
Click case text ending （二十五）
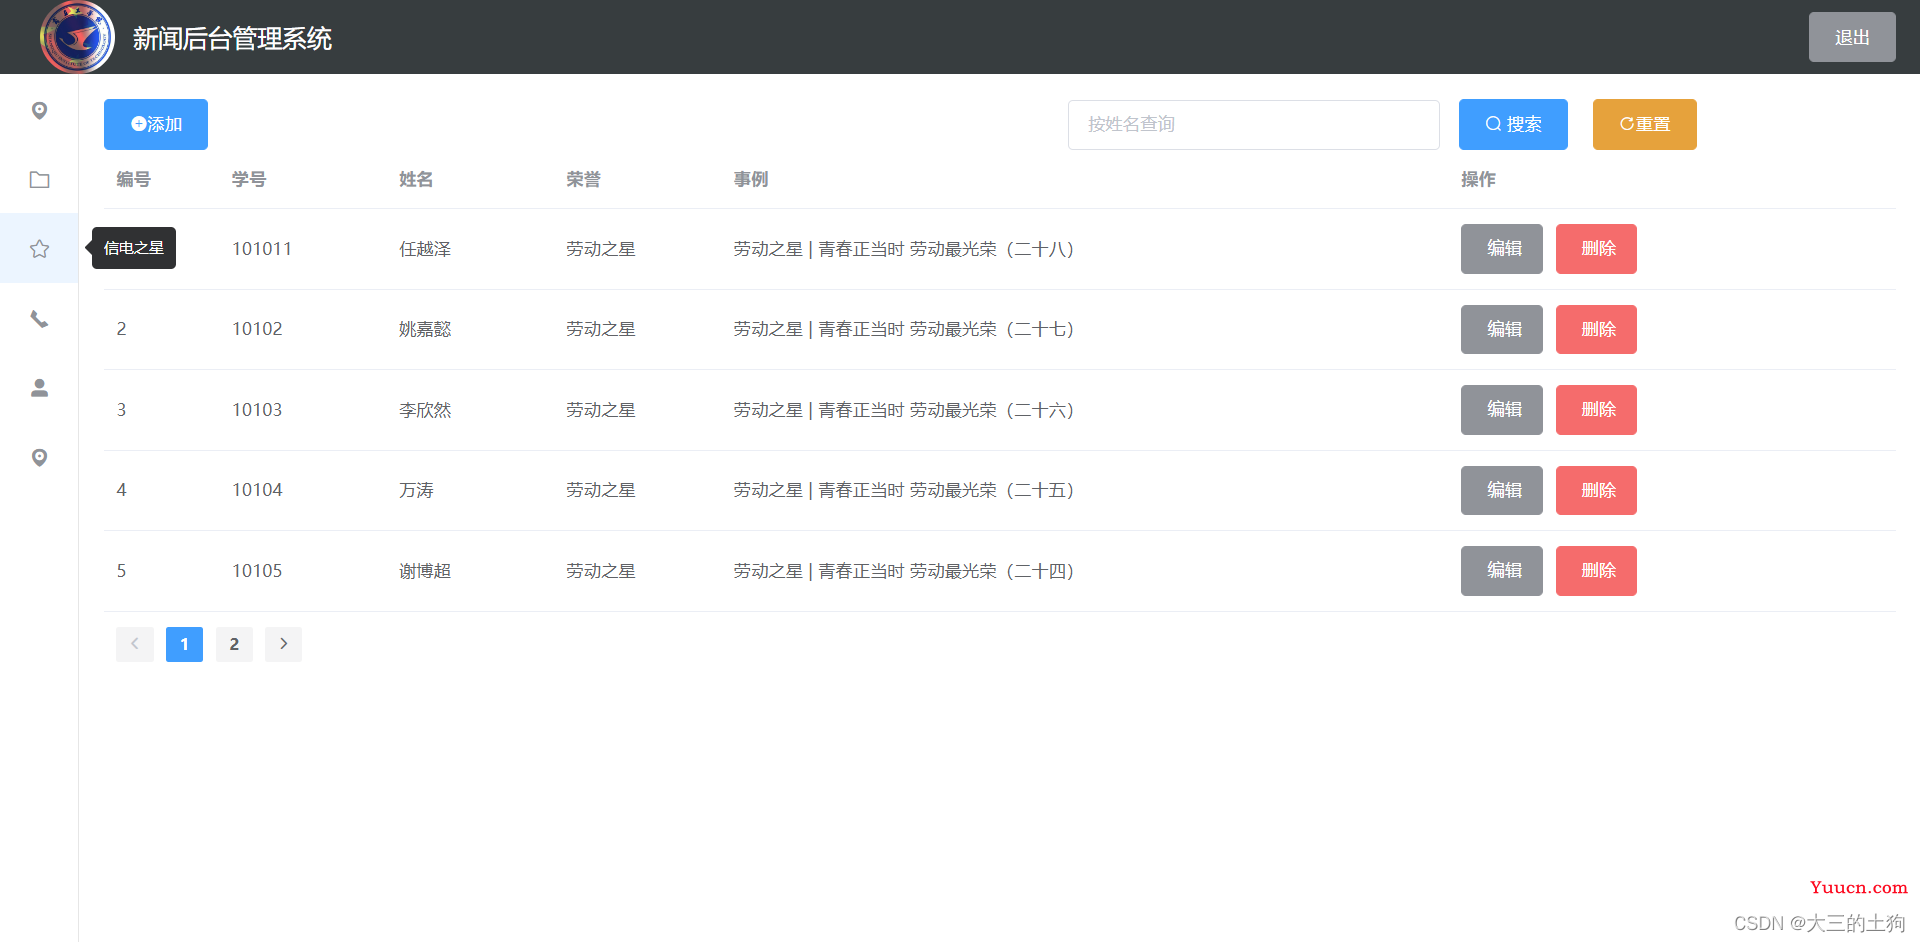[x=903, y=490]
